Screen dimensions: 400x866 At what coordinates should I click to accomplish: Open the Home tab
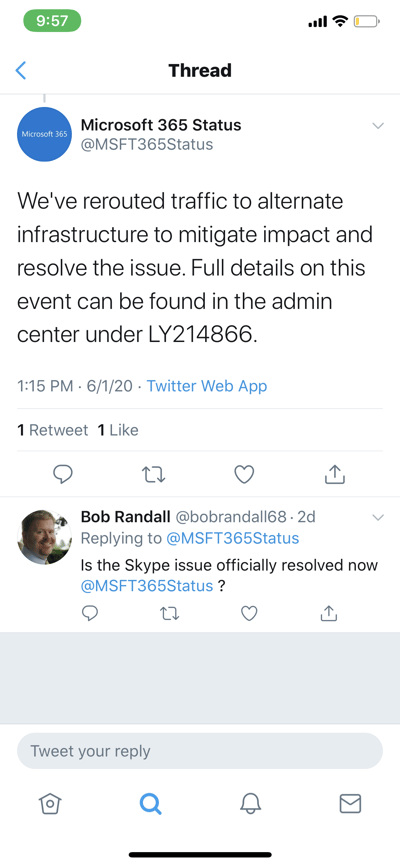point(50,804)
